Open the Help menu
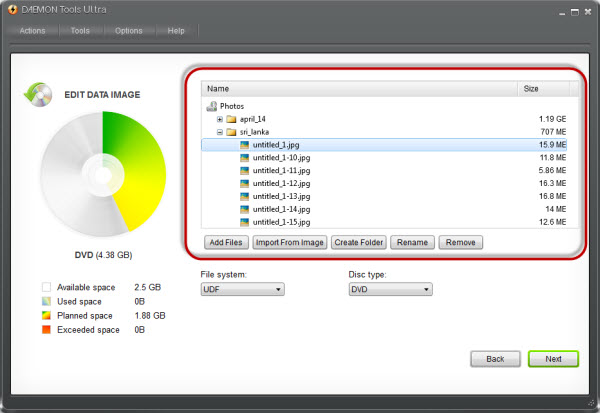600x413 pixels. click(x=176, y=31)
